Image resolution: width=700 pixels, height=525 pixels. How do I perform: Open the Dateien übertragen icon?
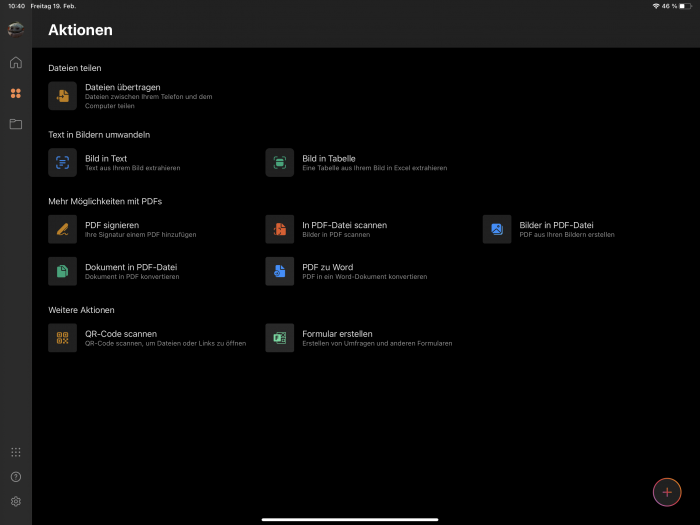[x=62, y=95]
